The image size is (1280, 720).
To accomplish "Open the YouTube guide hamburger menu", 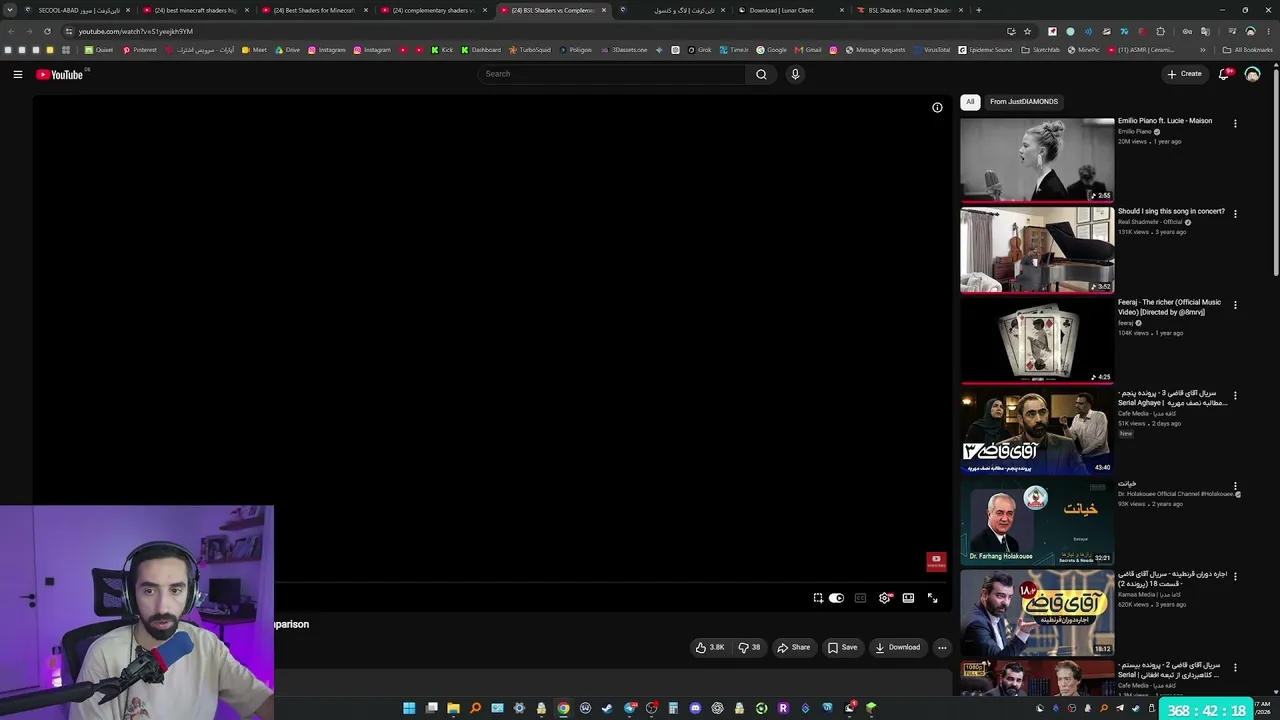I will 18,74.
